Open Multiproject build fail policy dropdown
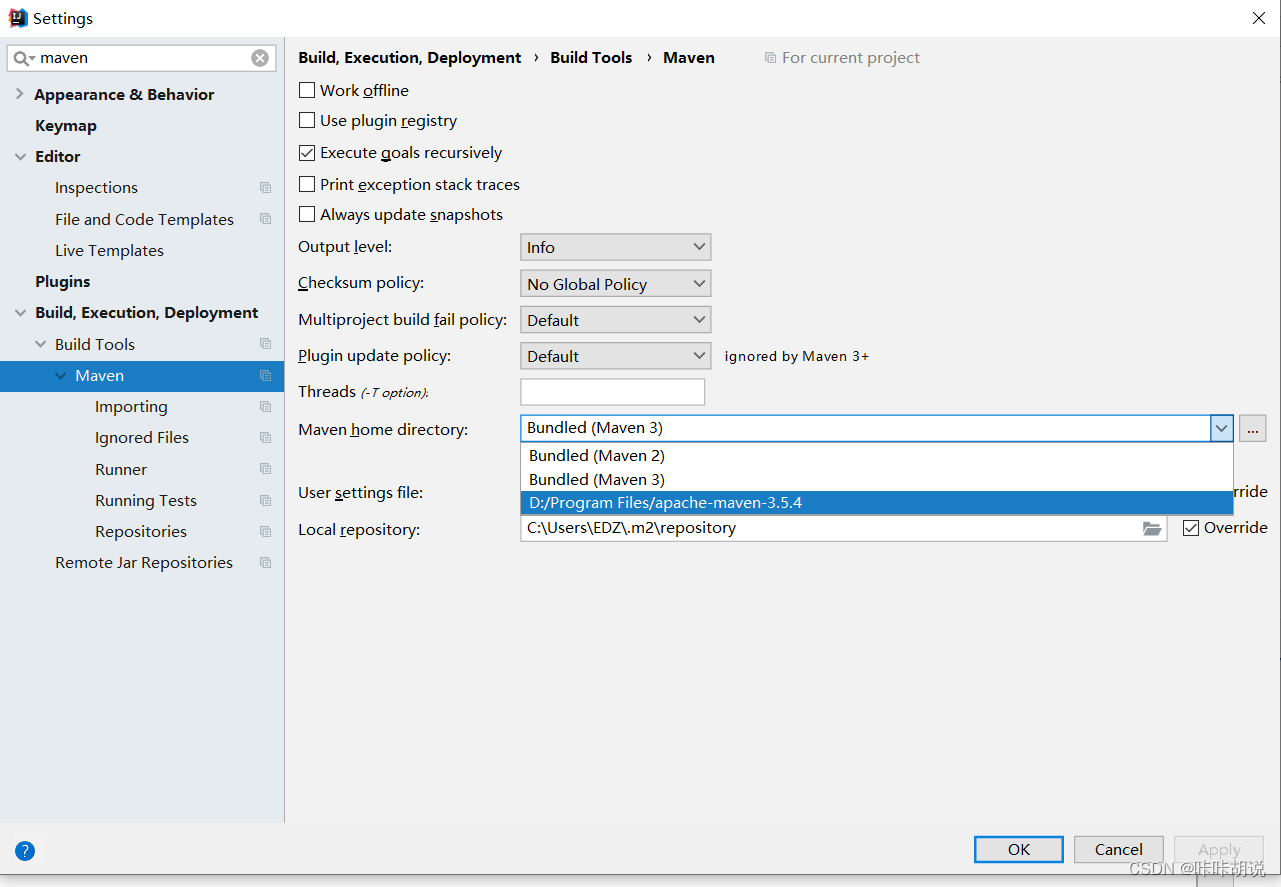 tap(616, 320)
